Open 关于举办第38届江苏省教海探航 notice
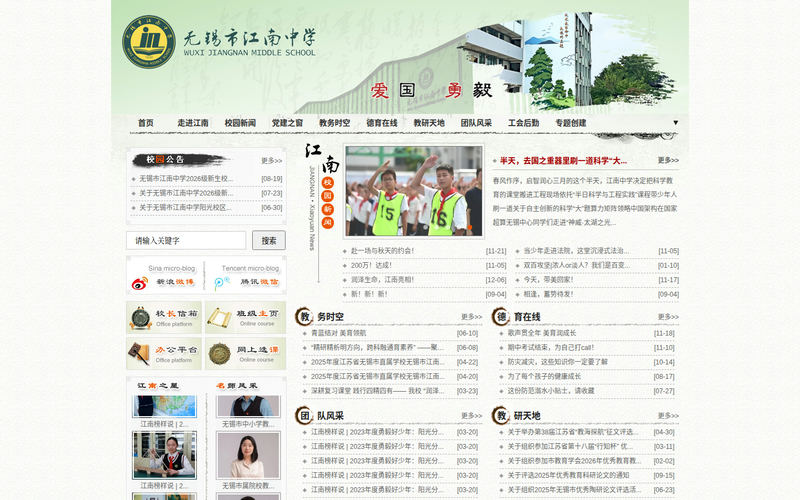This screenshot has height=500, width=800. pyautogui.click(x=573, y=432)
